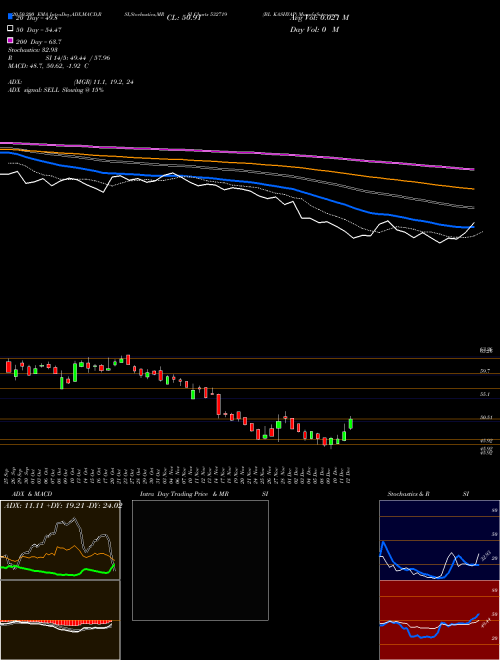Click the 50.51 price axis label
Viewport: 500px width, 660px height.
click(487, 417)
